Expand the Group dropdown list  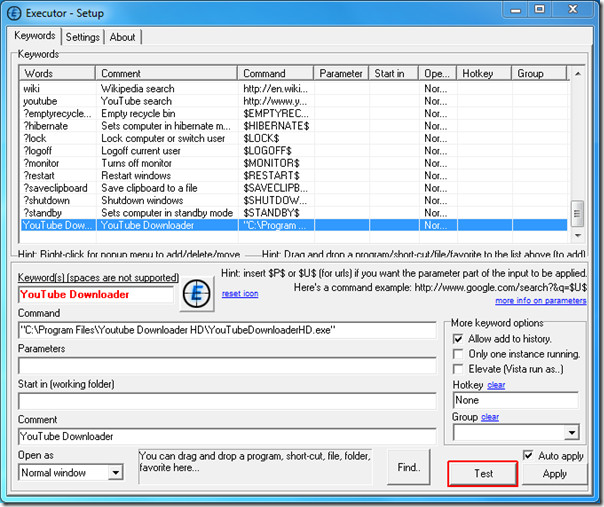[x=571, y=432]
